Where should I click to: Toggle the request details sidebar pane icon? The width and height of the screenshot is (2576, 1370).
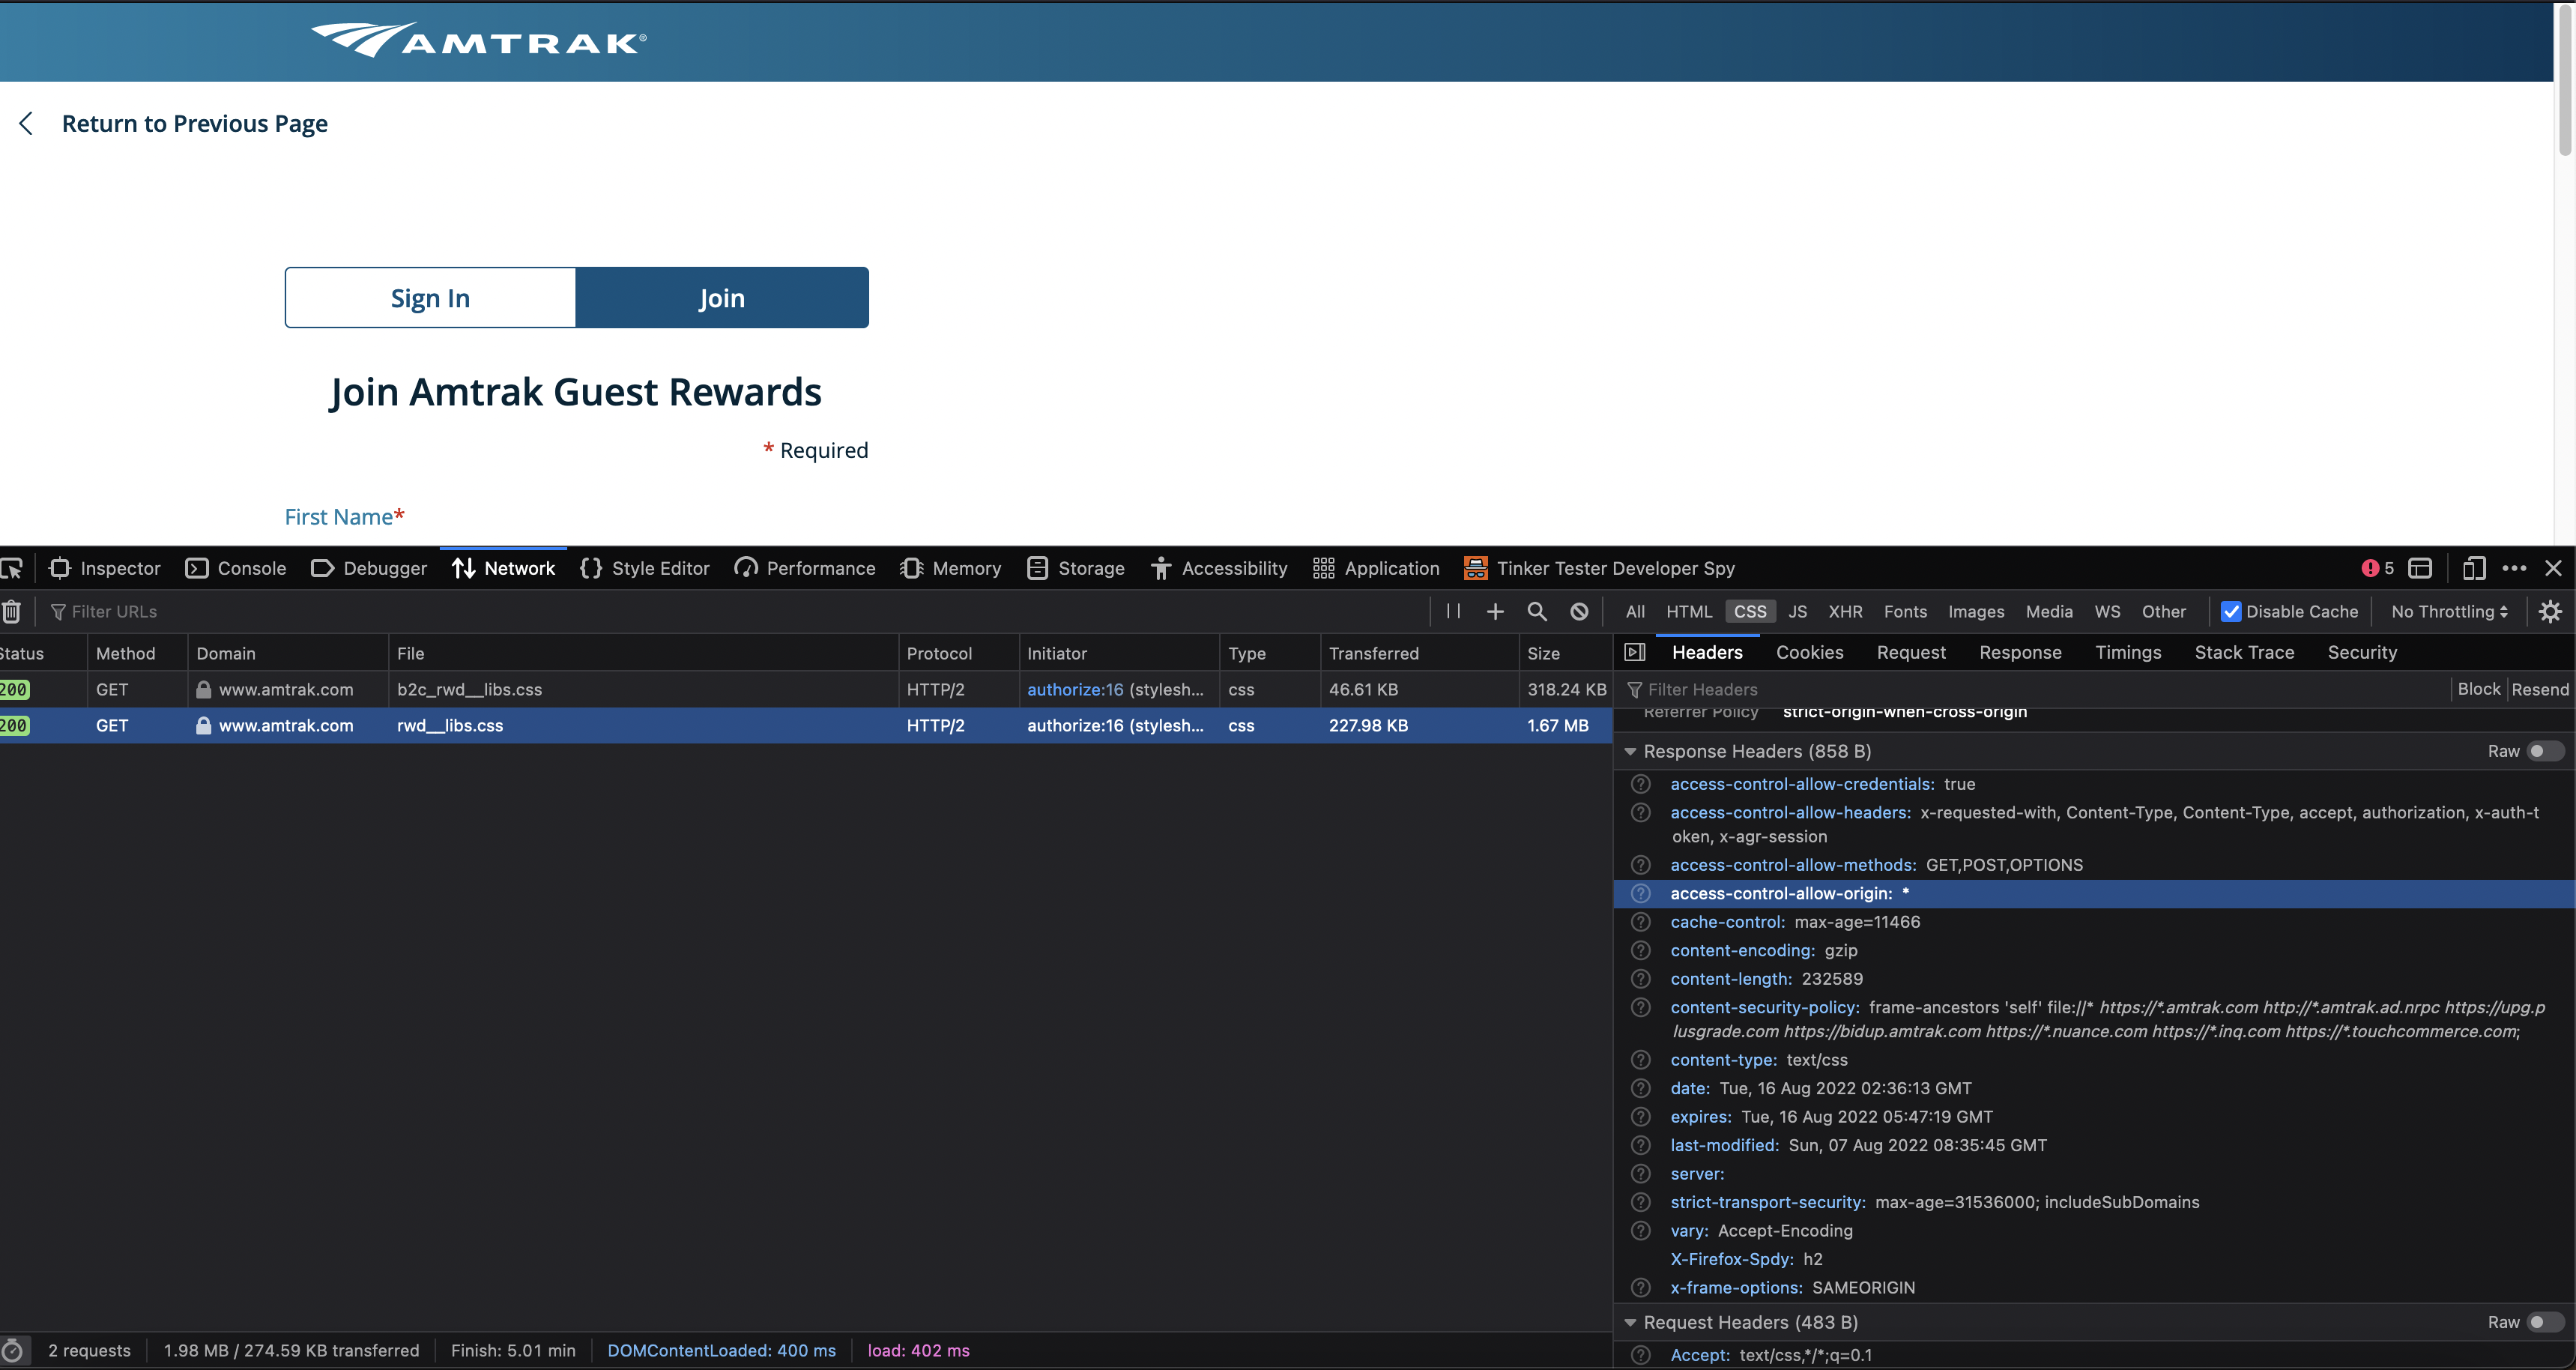coord(1635,653)
